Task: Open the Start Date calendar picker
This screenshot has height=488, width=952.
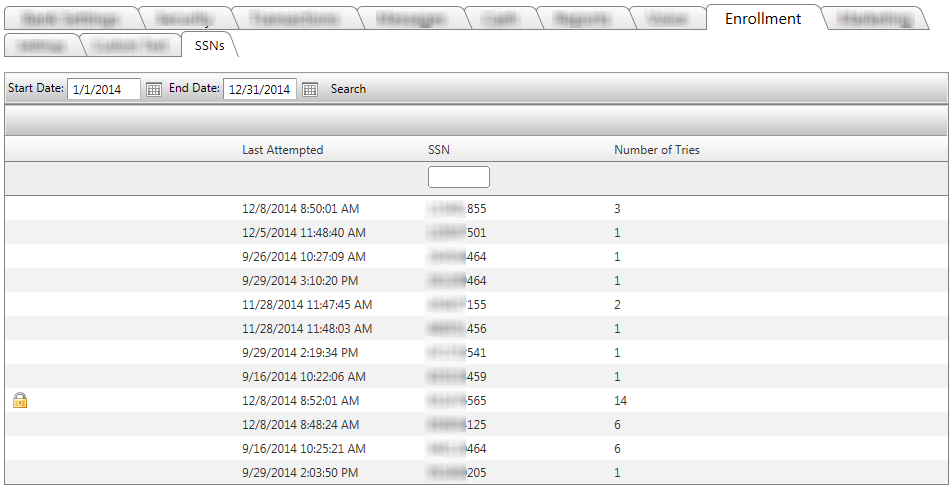Action: click(154, 89)
